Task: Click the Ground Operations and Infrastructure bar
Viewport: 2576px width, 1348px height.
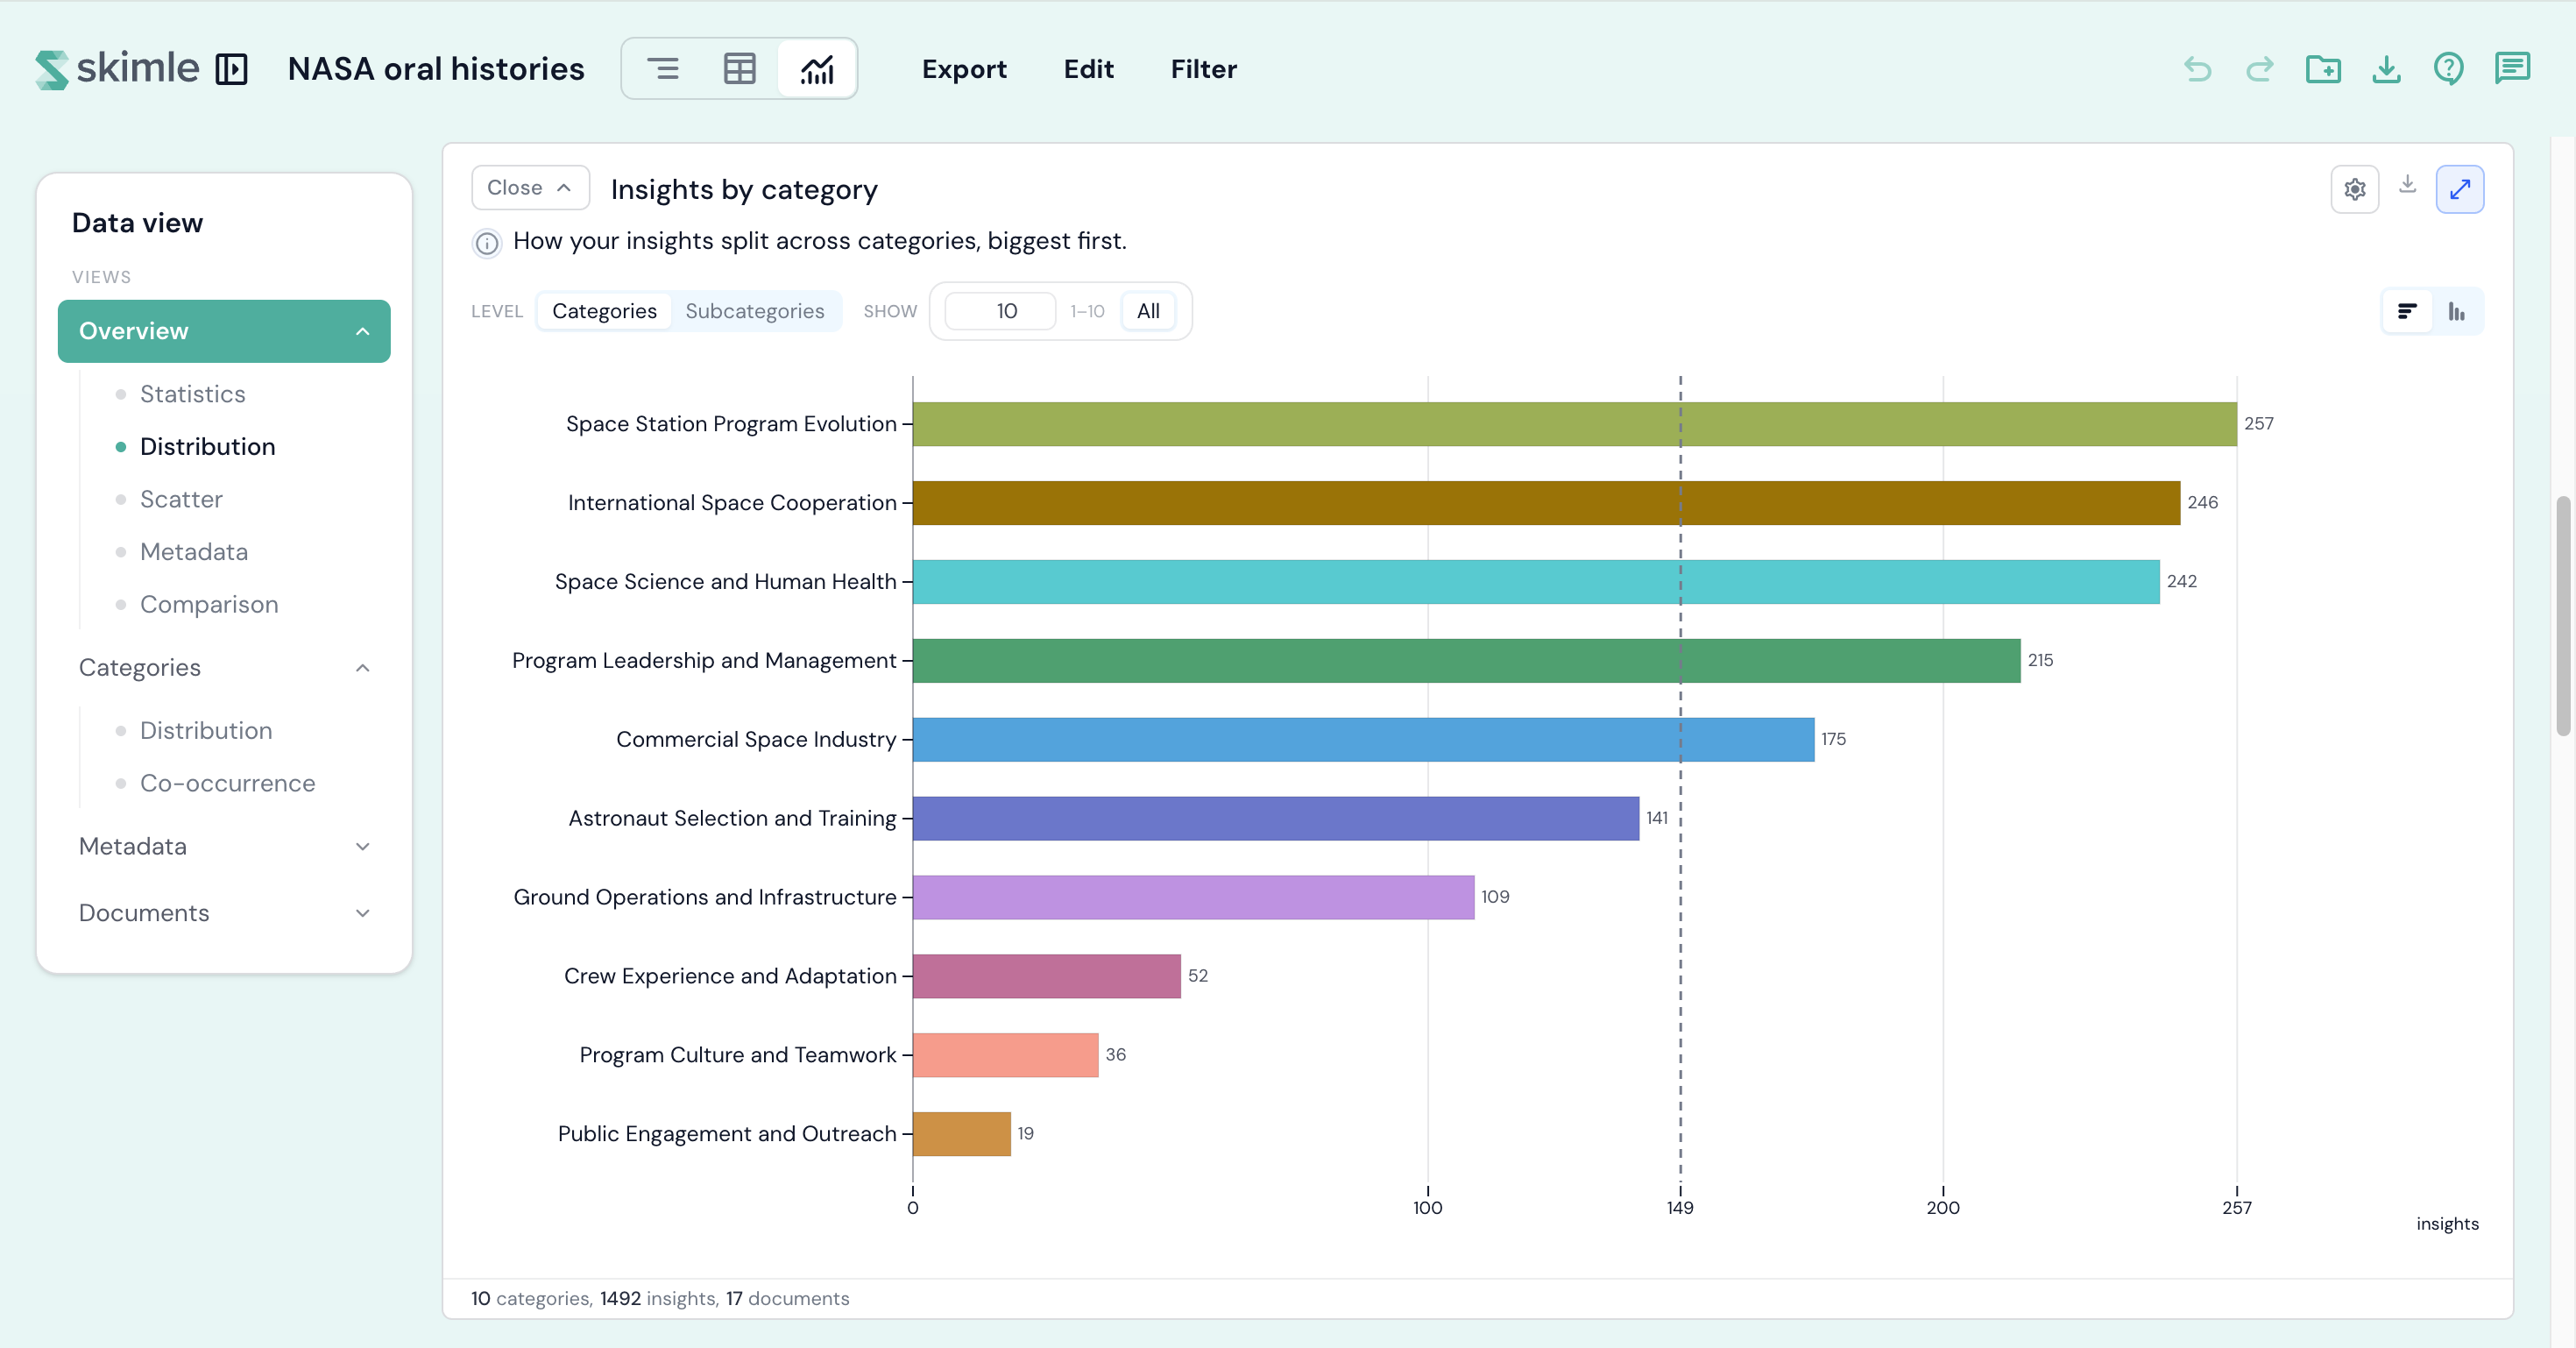Action: click(1193, 898)
